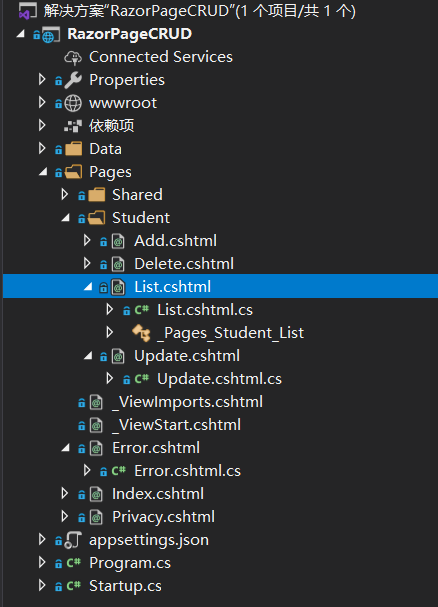Image resolution: width=438 pixels, height=607 pixels.
Task: Click the Properties wrench icon
Action: pyautogui.click(x=73, y=80)
